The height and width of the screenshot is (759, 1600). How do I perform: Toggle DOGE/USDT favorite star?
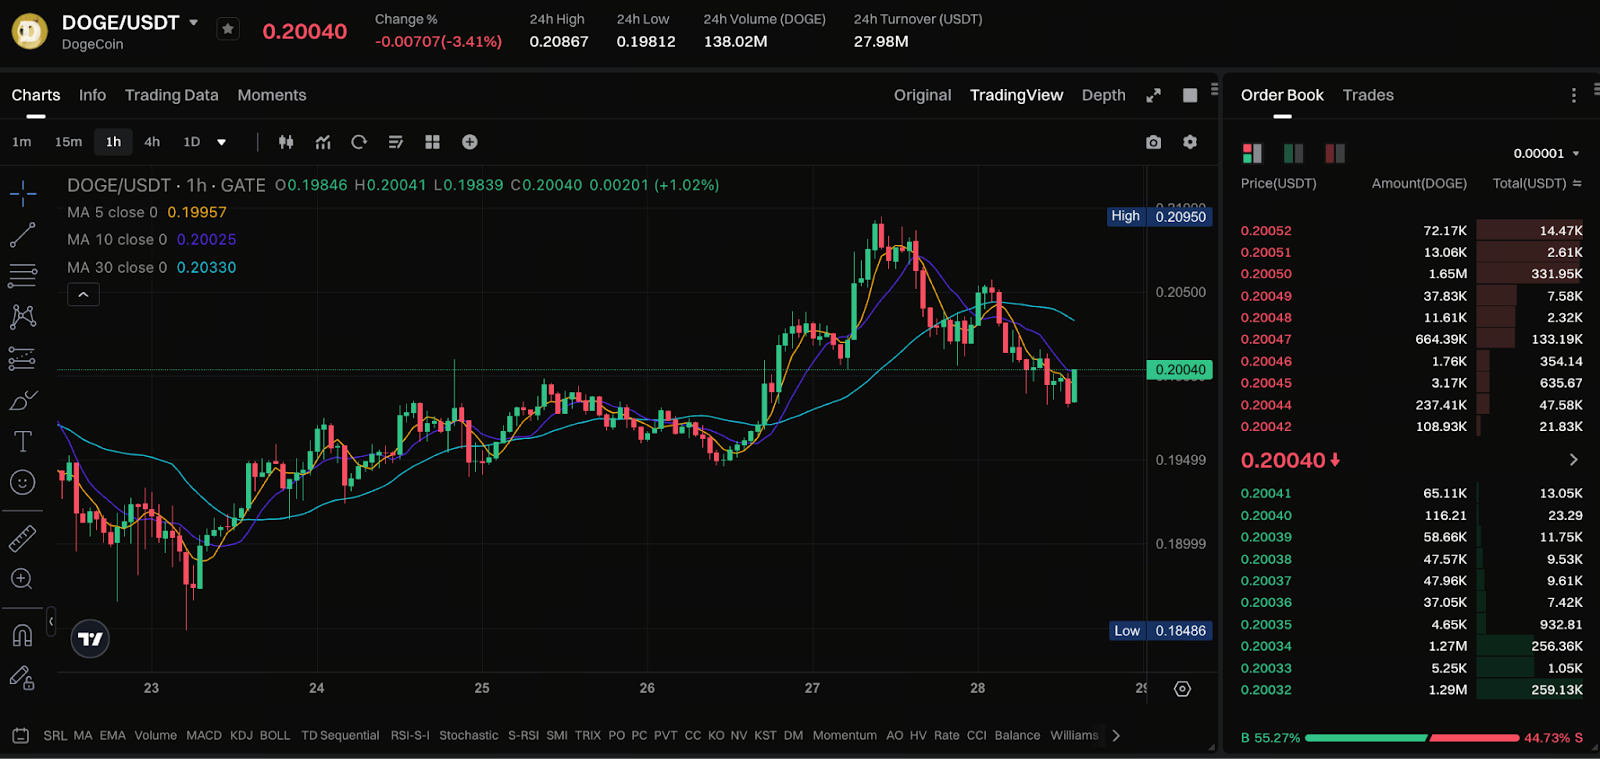click(x=228, y=29)
